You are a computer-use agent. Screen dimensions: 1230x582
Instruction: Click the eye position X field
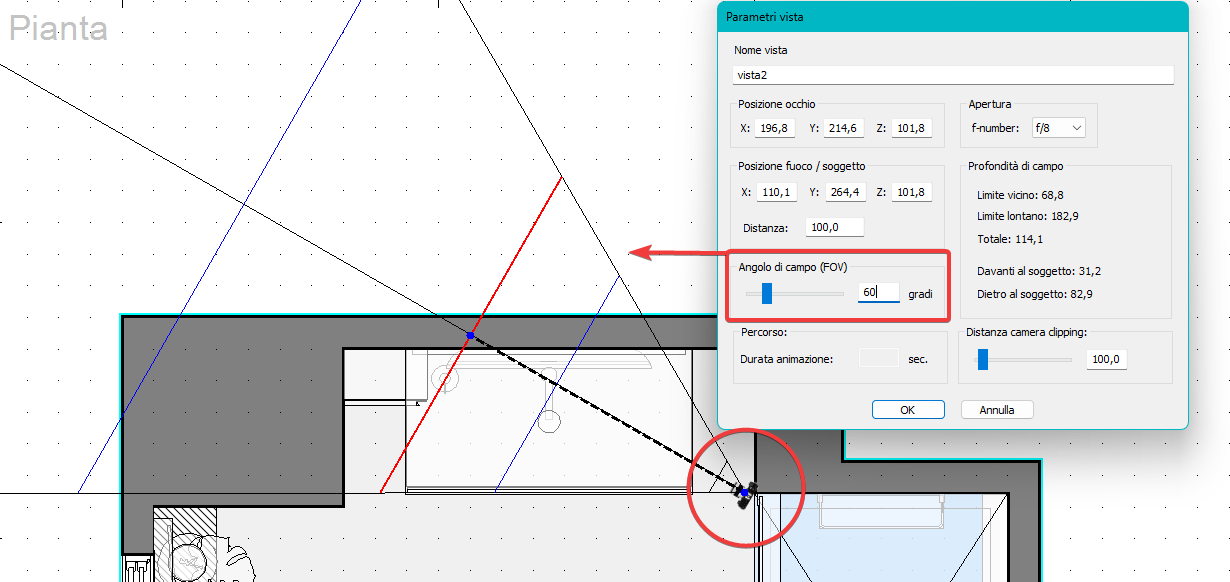(775, 128)
